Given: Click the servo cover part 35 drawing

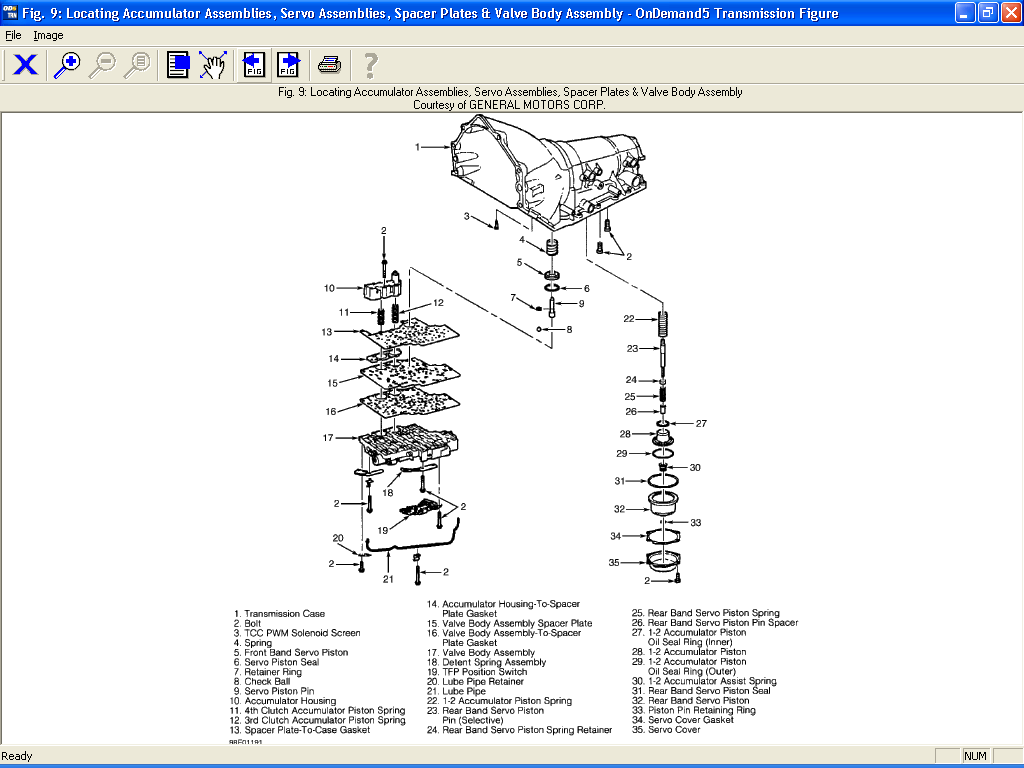Looking at the screenshot, I should (x=664, y=561).
